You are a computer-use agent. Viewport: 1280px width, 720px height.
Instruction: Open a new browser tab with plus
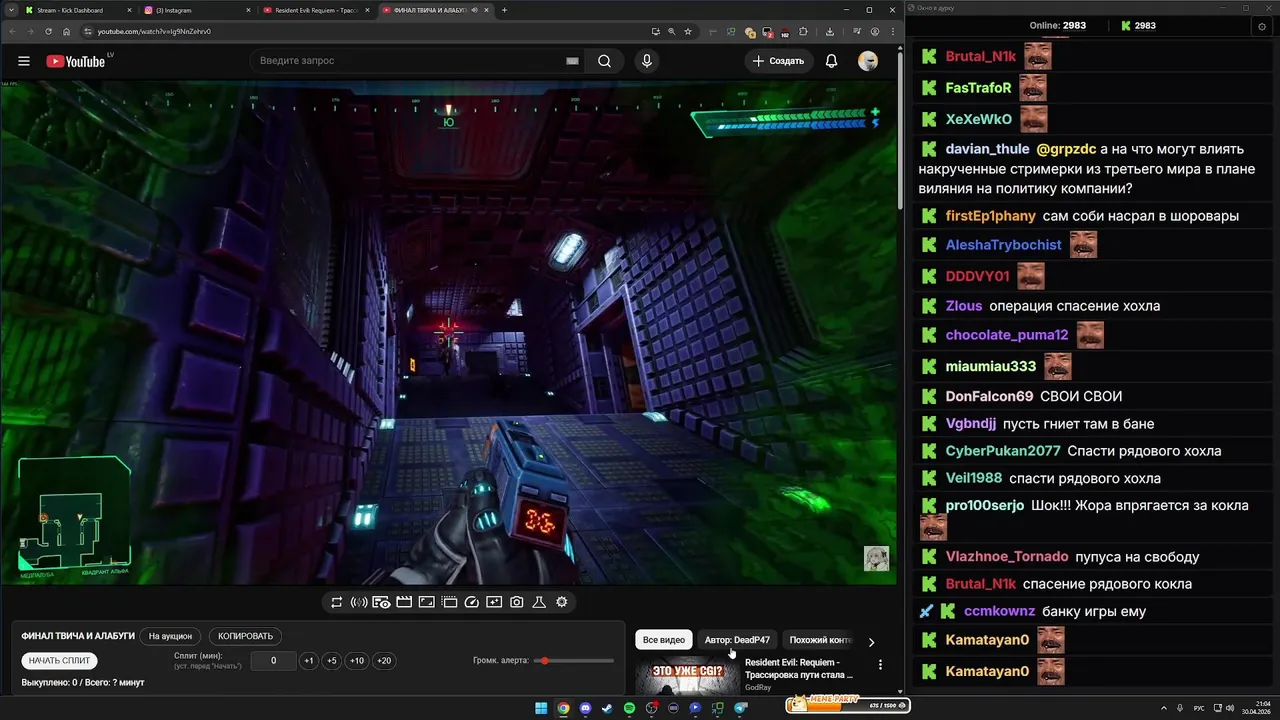click(504, 10)
